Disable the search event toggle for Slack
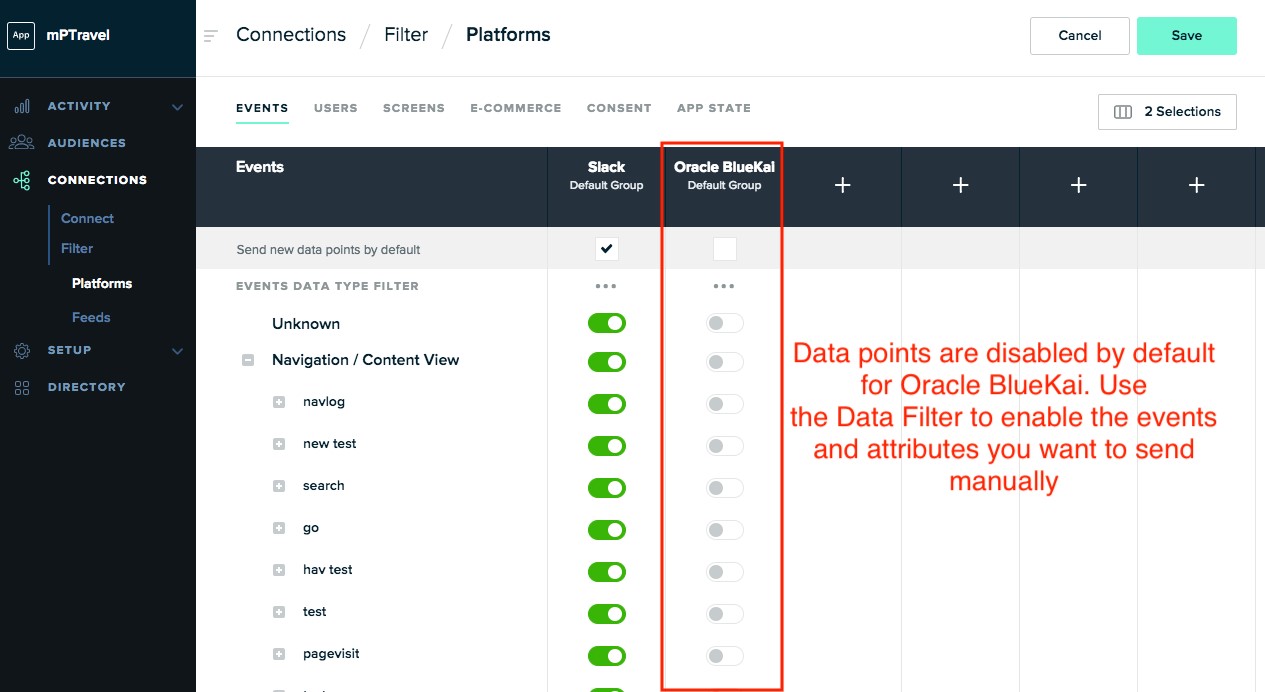This screenshot has width=1265, height=692. click(x=606, y=487)
